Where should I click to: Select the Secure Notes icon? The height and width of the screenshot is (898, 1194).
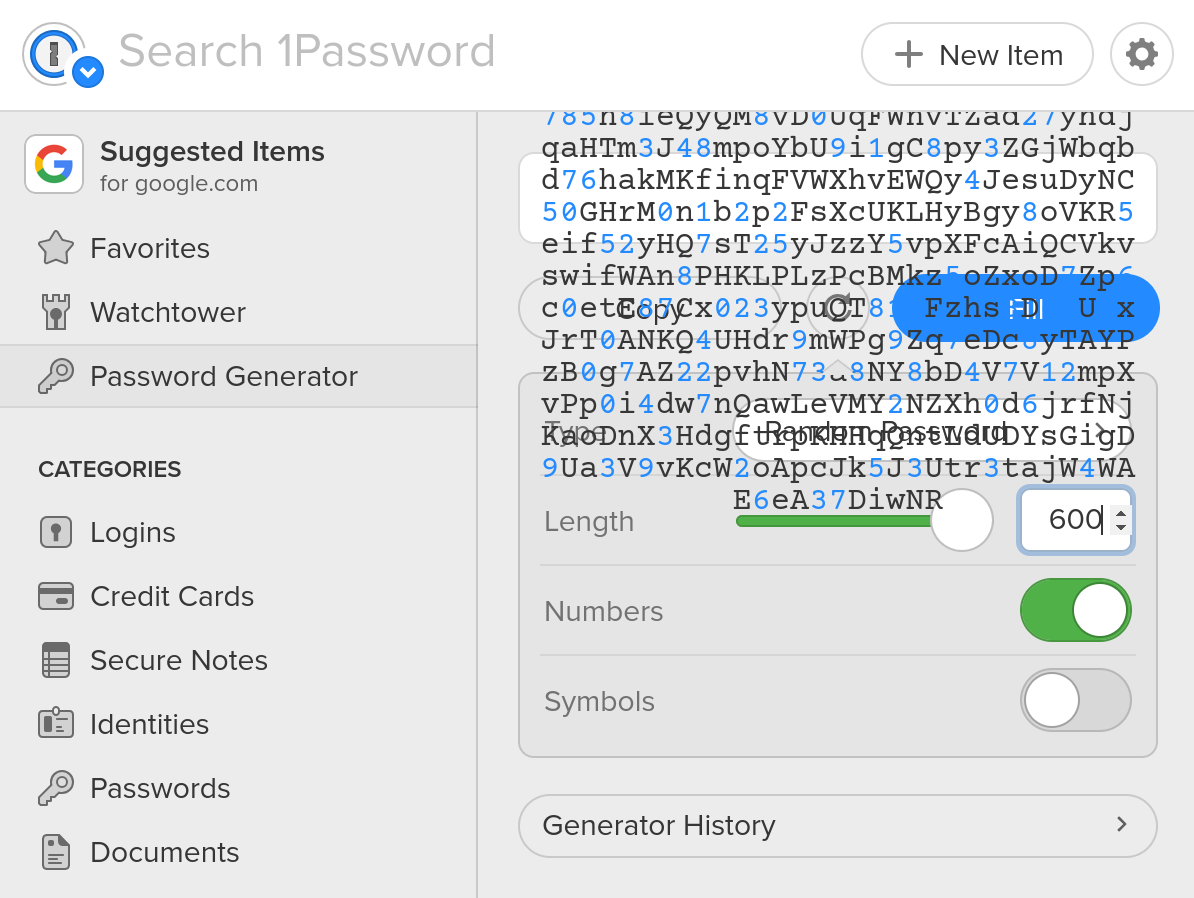(x=56, y=660)
